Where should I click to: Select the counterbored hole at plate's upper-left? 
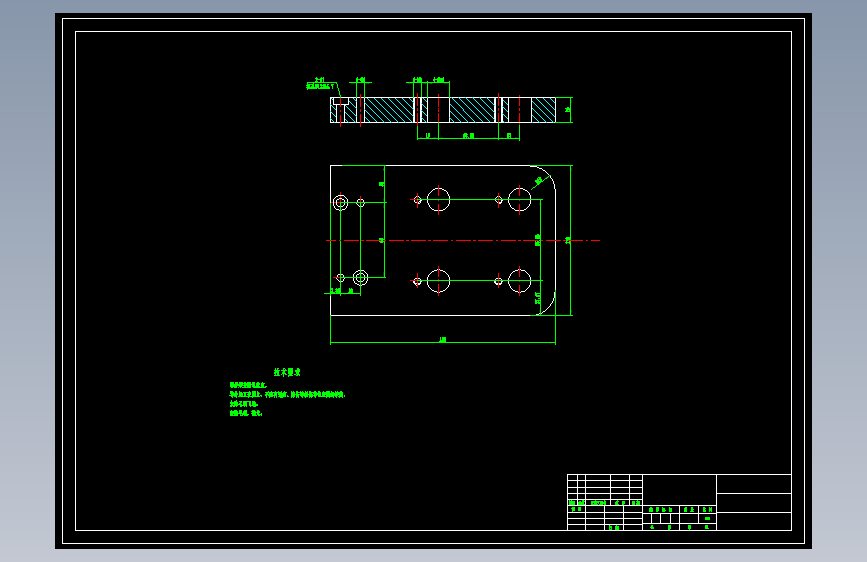(x=341, y=202)
